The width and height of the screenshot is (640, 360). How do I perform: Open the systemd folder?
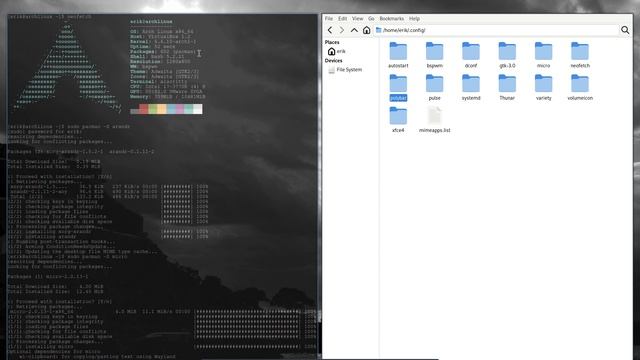tap(471, 87)
